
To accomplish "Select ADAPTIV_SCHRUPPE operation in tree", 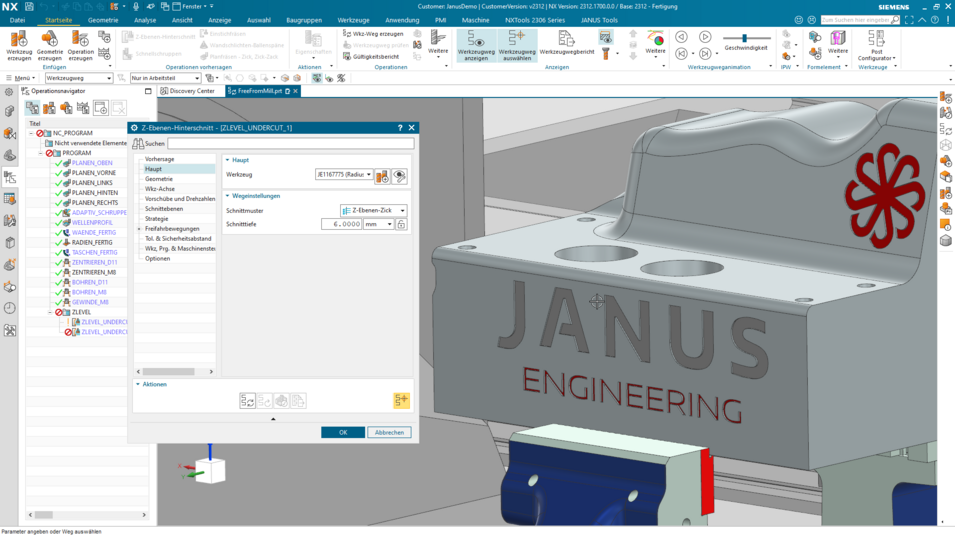I will 99,212.
